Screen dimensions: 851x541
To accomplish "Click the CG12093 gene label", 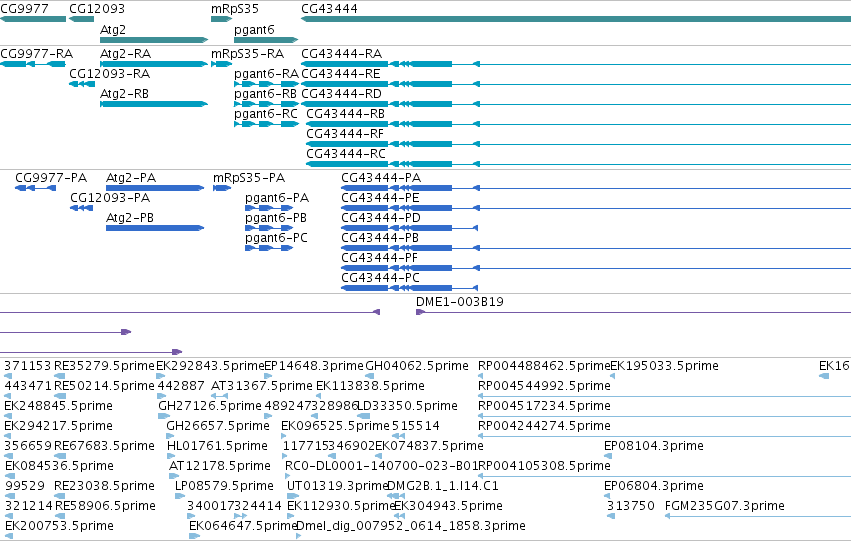I will pos(97,9).
